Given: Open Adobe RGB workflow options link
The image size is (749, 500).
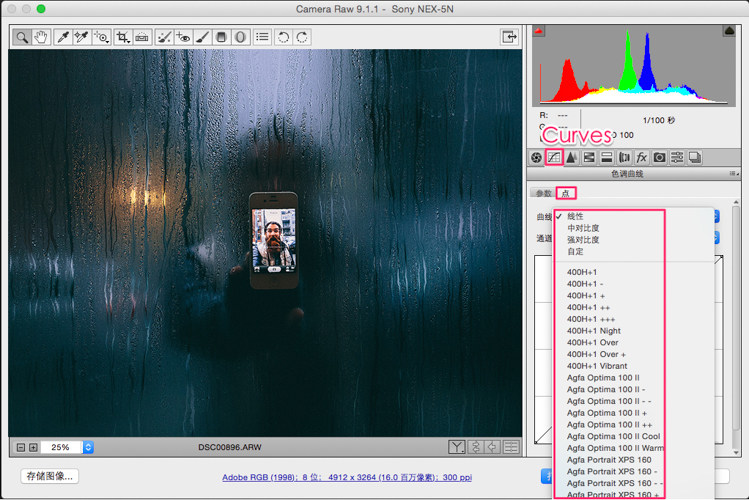Looking at the screenshot, I should coord(347,477).
